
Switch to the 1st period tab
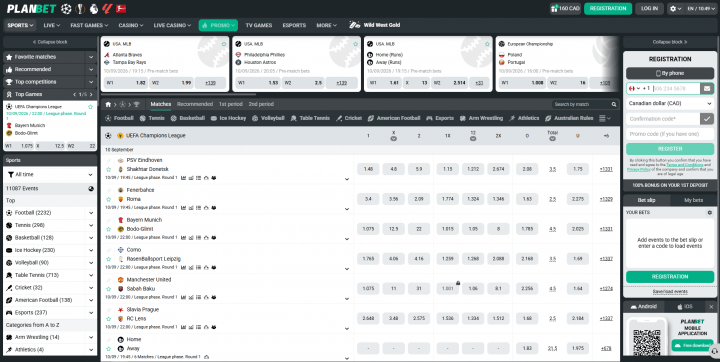coord(231,104)
